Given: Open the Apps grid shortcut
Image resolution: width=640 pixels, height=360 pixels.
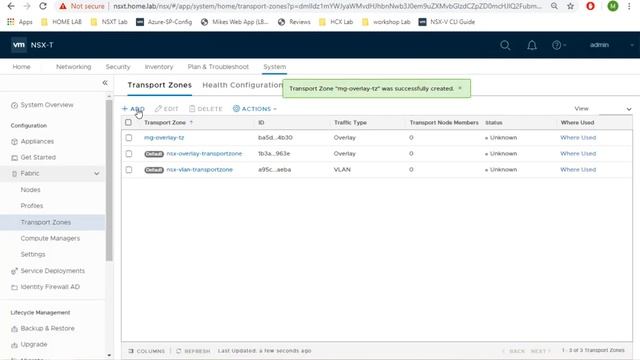Looking at the screenshot, I should (x=20, y=22).
